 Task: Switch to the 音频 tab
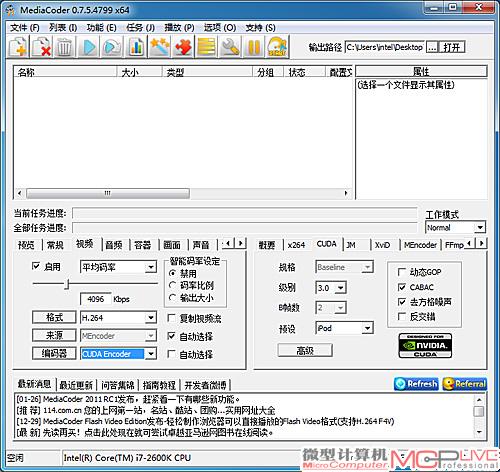click(x=114, y=245)
